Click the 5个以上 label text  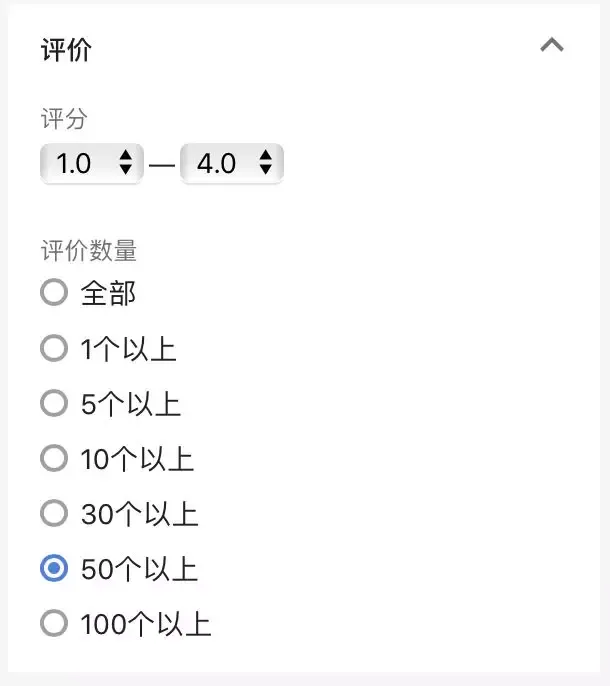pyautogui.click(x=131, y=404)
